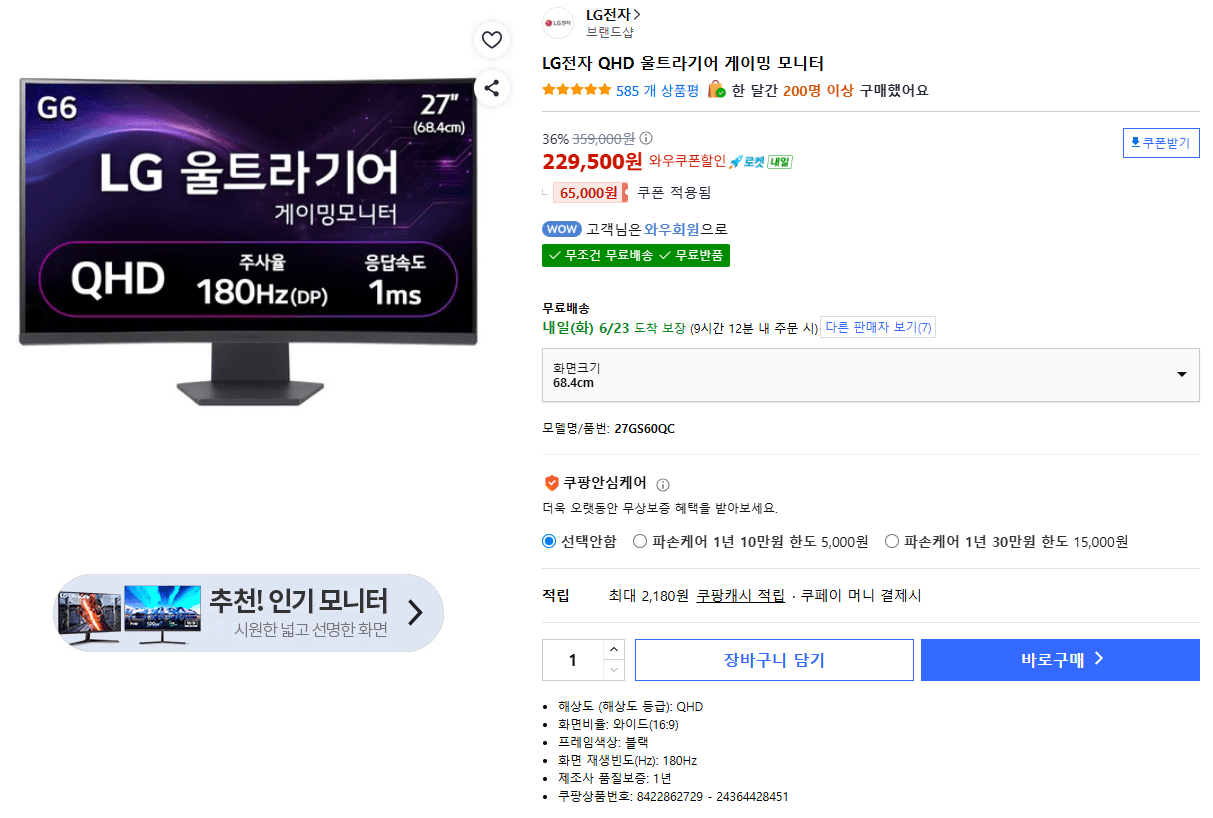Click the 바로구매 button

[1060, 660]
